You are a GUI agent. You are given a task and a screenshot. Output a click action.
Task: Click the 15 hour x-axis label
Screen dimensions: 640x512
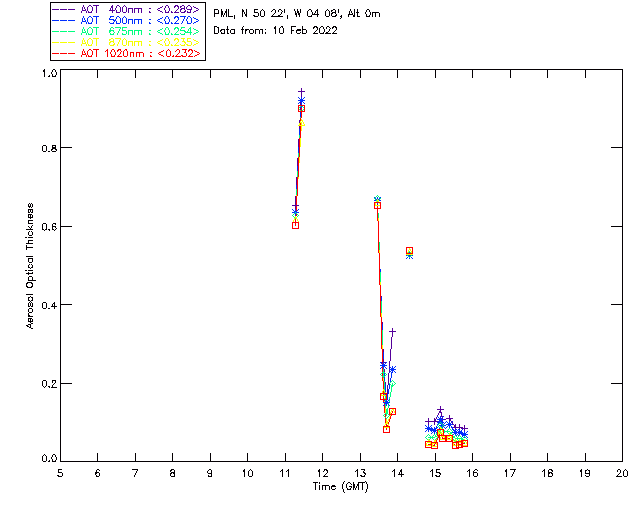tap(435, 473)
